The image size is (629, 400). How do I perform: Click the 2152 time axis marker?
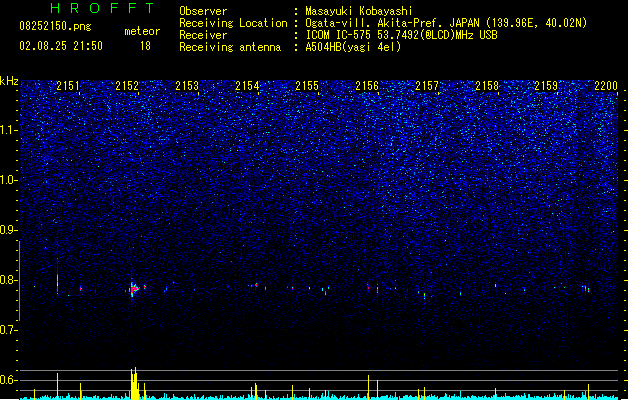click(127, 86)
